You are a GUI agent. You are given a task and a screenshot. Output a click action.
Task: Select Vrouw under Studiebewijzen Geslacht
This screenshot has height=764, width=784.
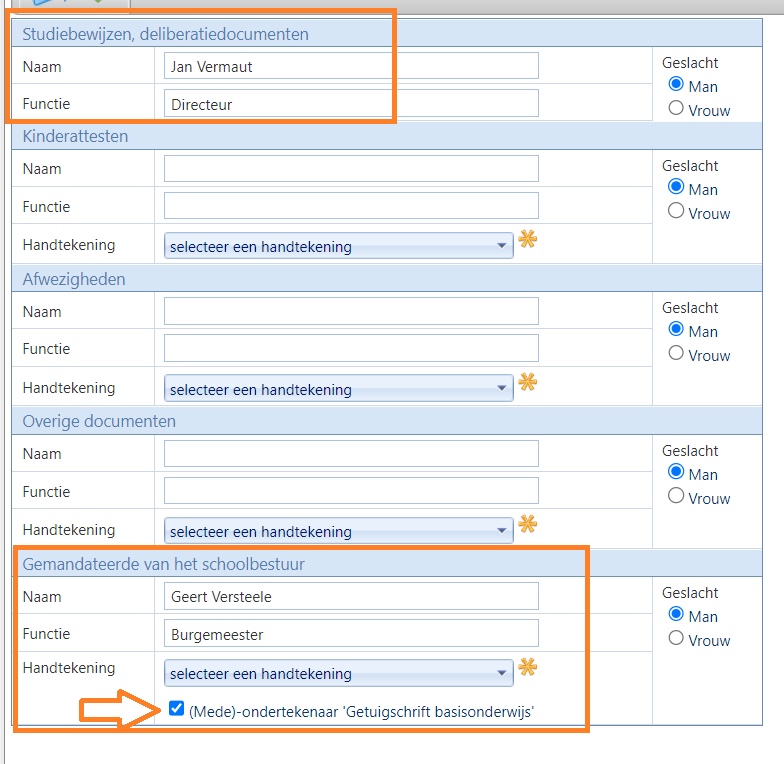pyautogui.click(x=676, y=108)
